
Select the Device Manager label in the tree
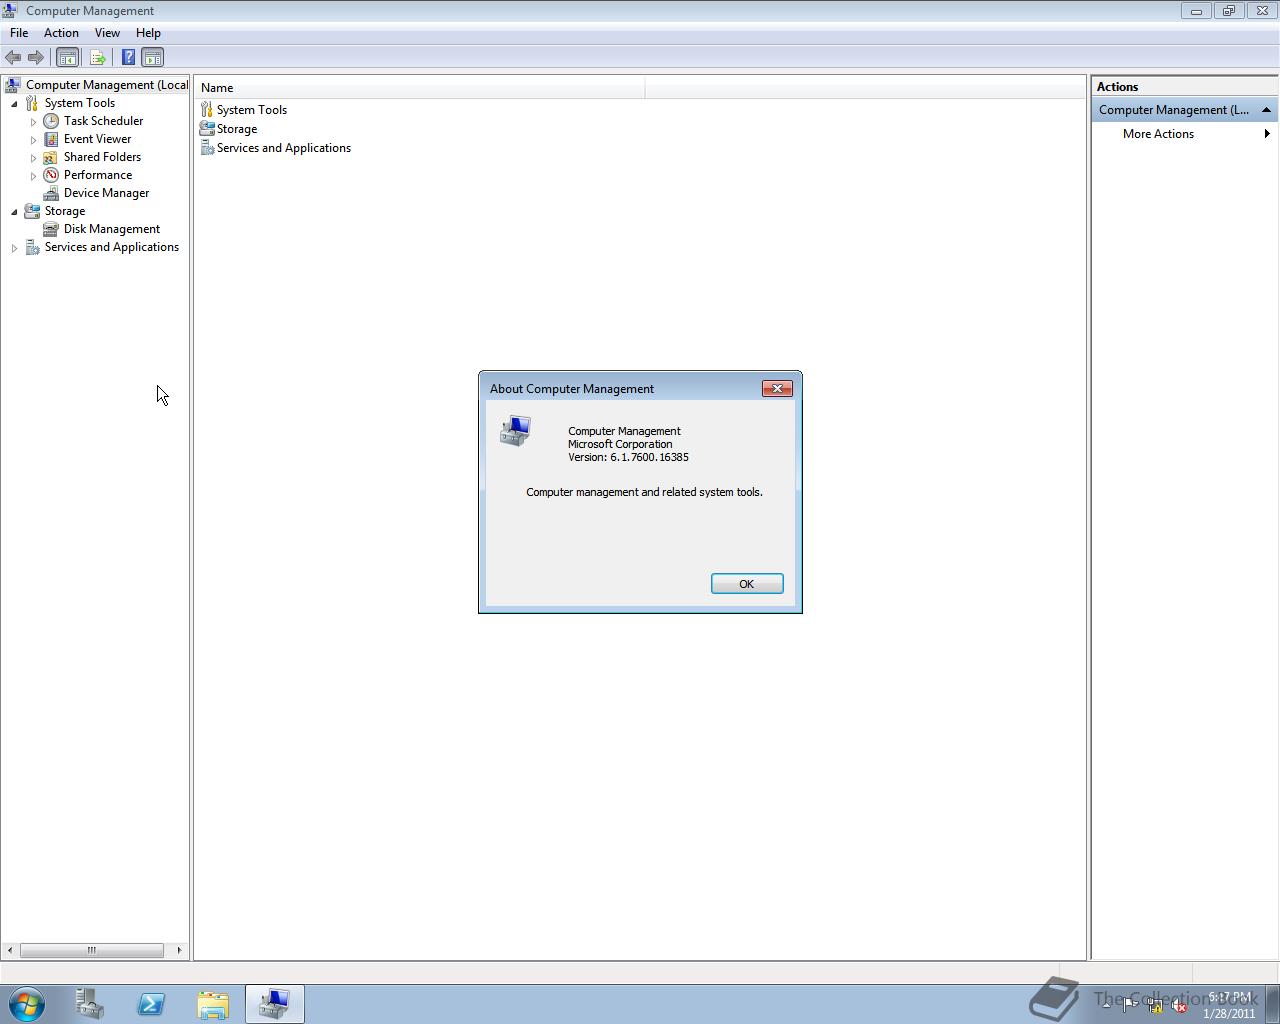[106, 193]
